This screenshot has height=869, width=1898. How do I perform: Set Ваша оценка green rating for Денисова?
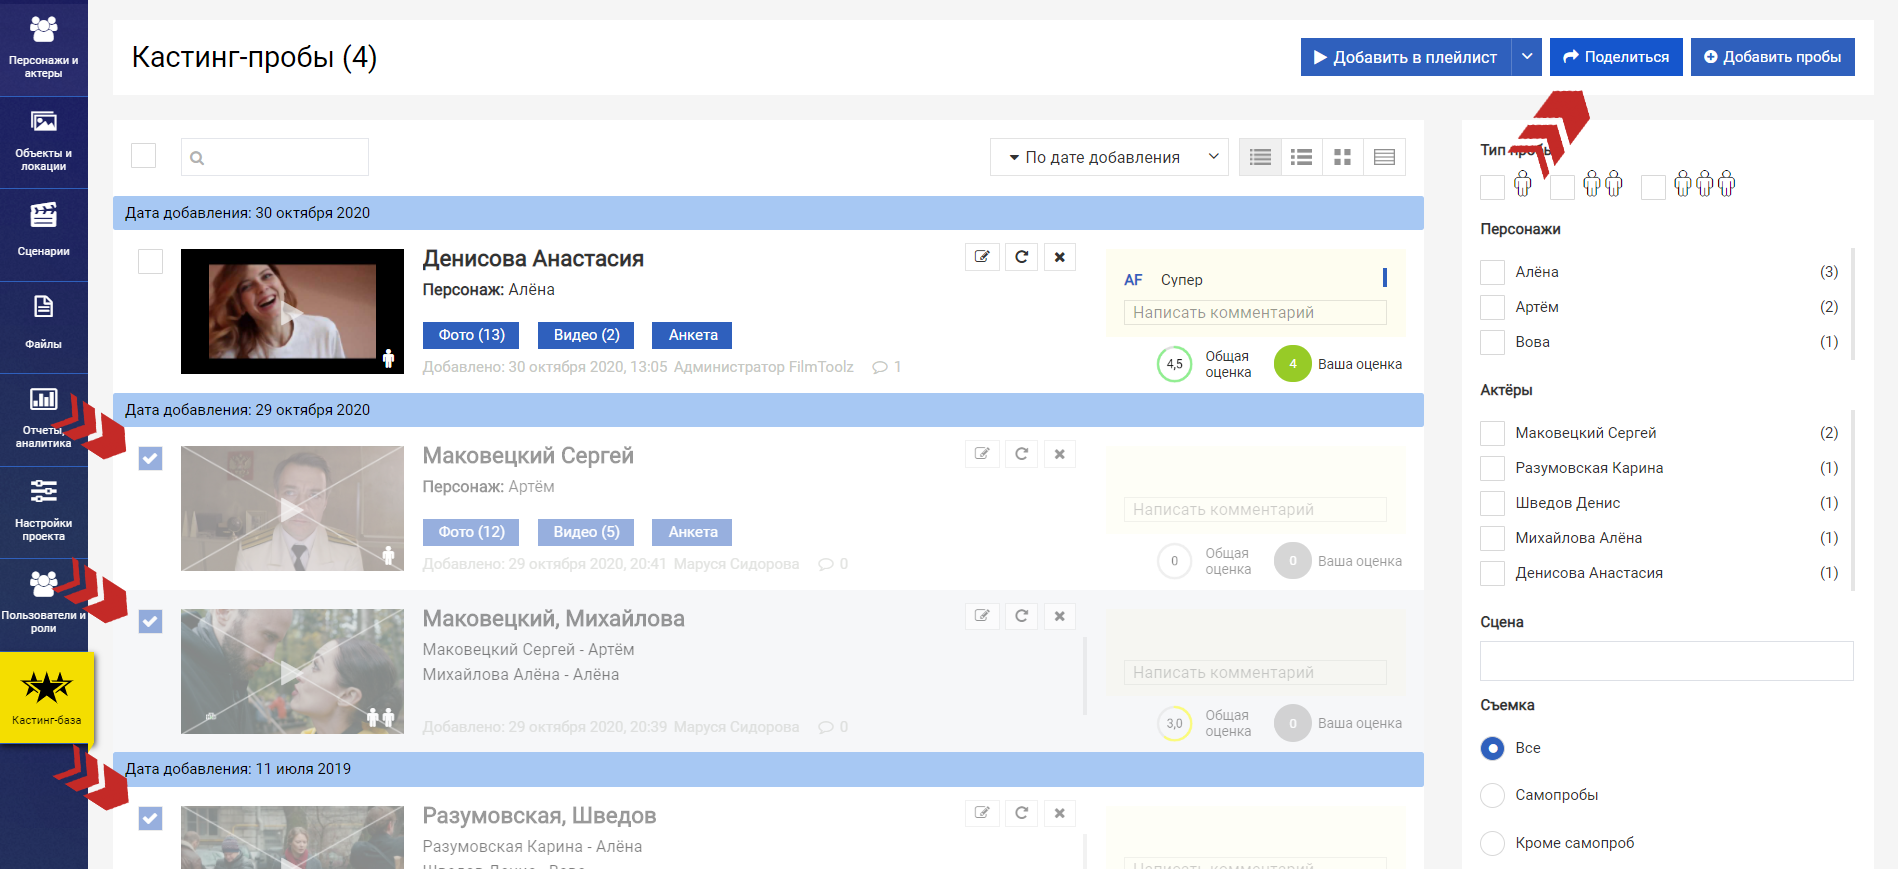pos(1292,364)
